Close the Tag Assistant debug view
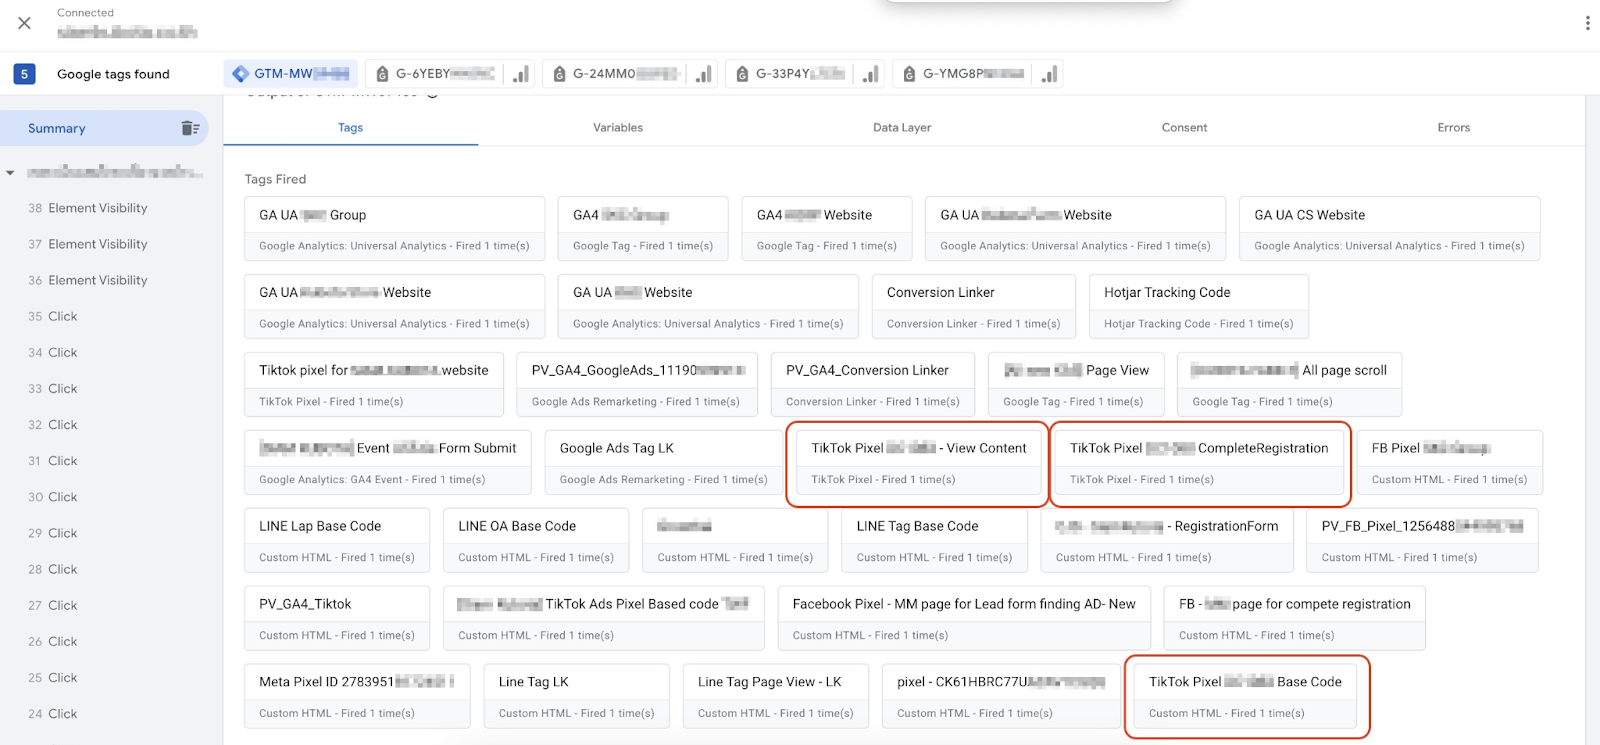Viewport: 1600px width, 745px height. (25, 22)
